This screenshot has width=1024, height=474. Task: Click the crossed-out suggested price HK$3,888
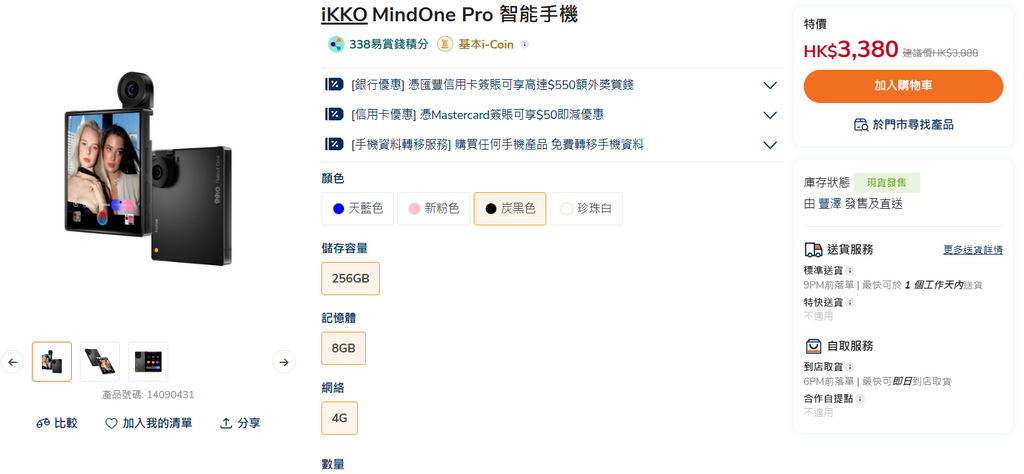(x=940, y=53)
